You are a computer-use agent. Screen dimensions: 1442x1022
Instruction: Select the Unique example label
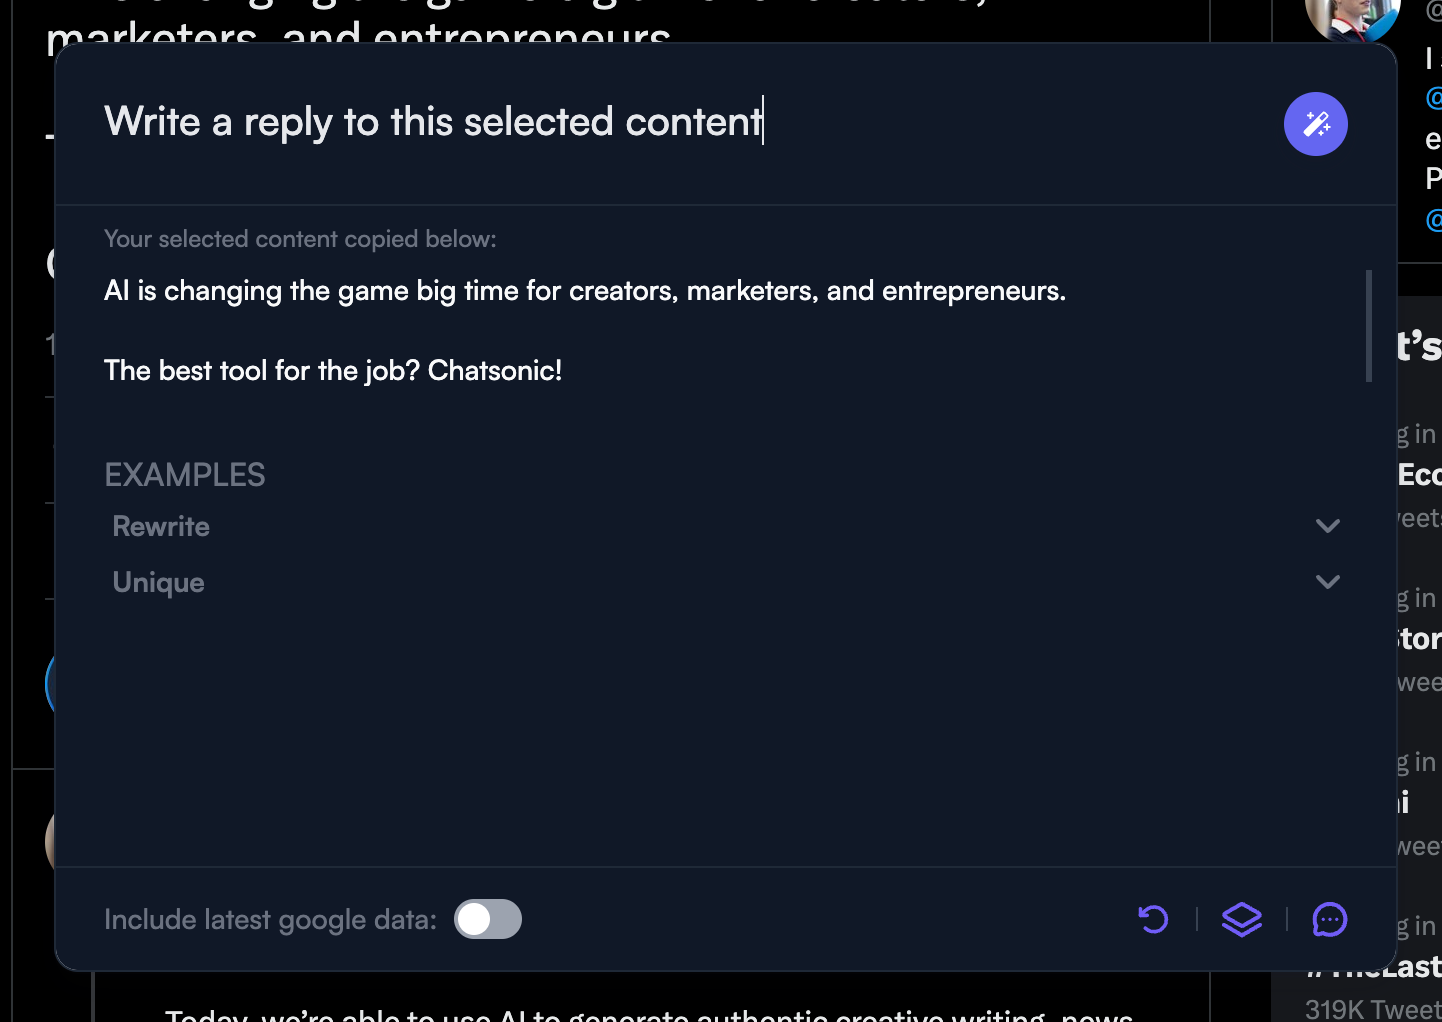tap(158, 582)
